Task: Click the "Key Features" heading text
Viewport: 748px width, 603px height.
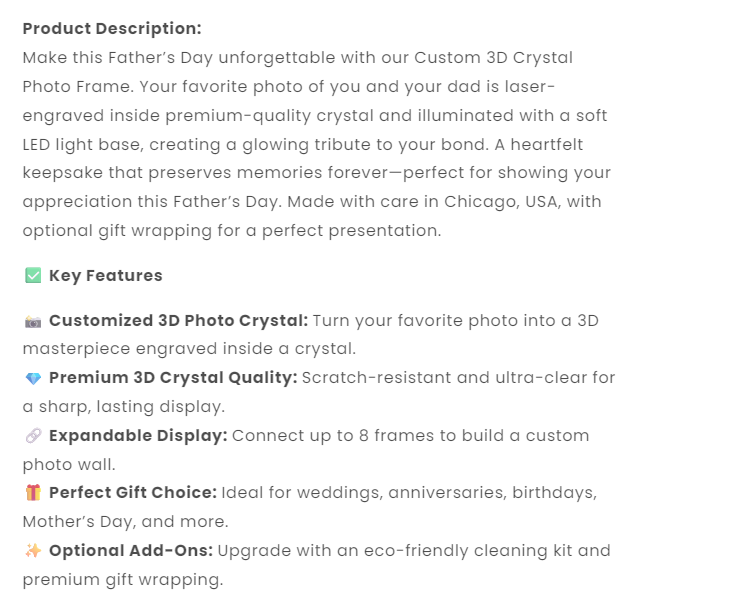Action: [x=105, y=276]
